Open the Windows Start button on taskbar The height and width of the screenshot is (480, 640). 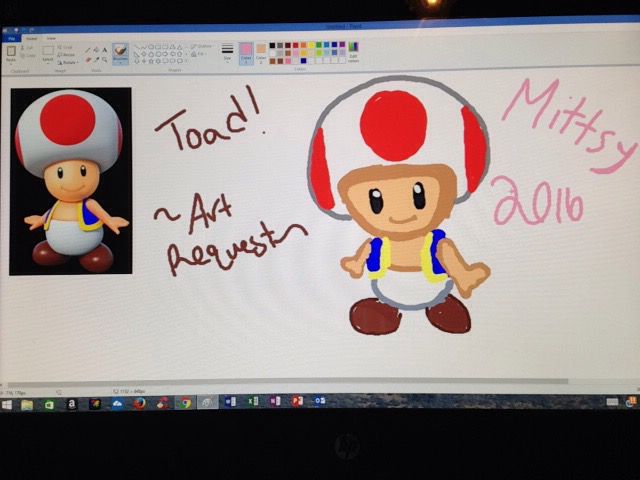pyautogui.click(x=7, y=405)
